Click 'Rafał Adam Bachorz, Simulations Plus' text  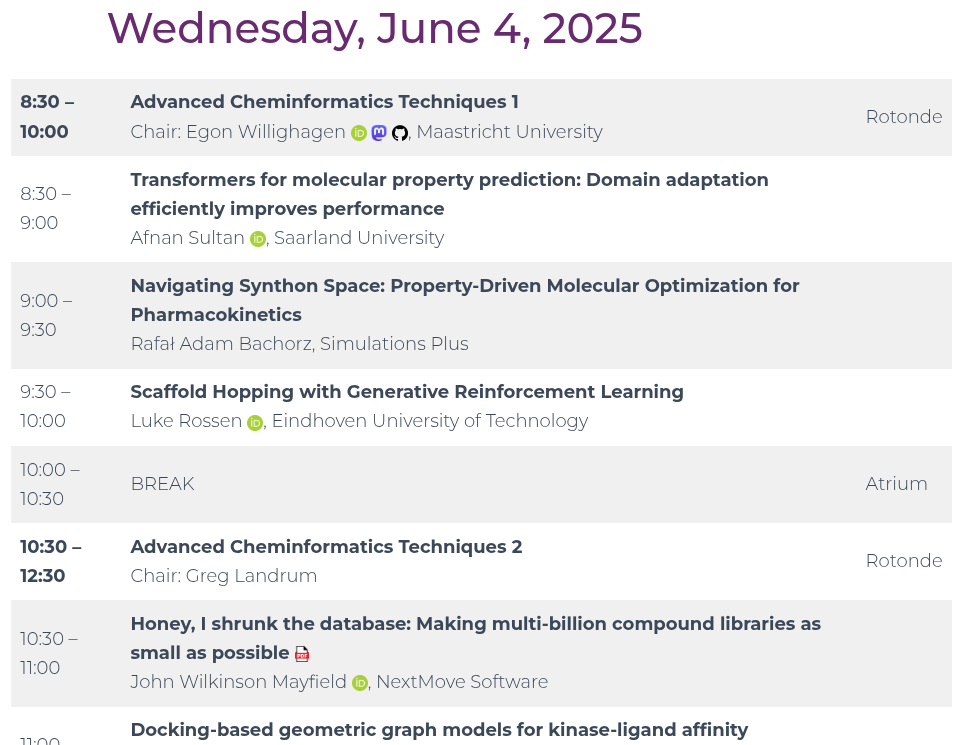point(299,344)
